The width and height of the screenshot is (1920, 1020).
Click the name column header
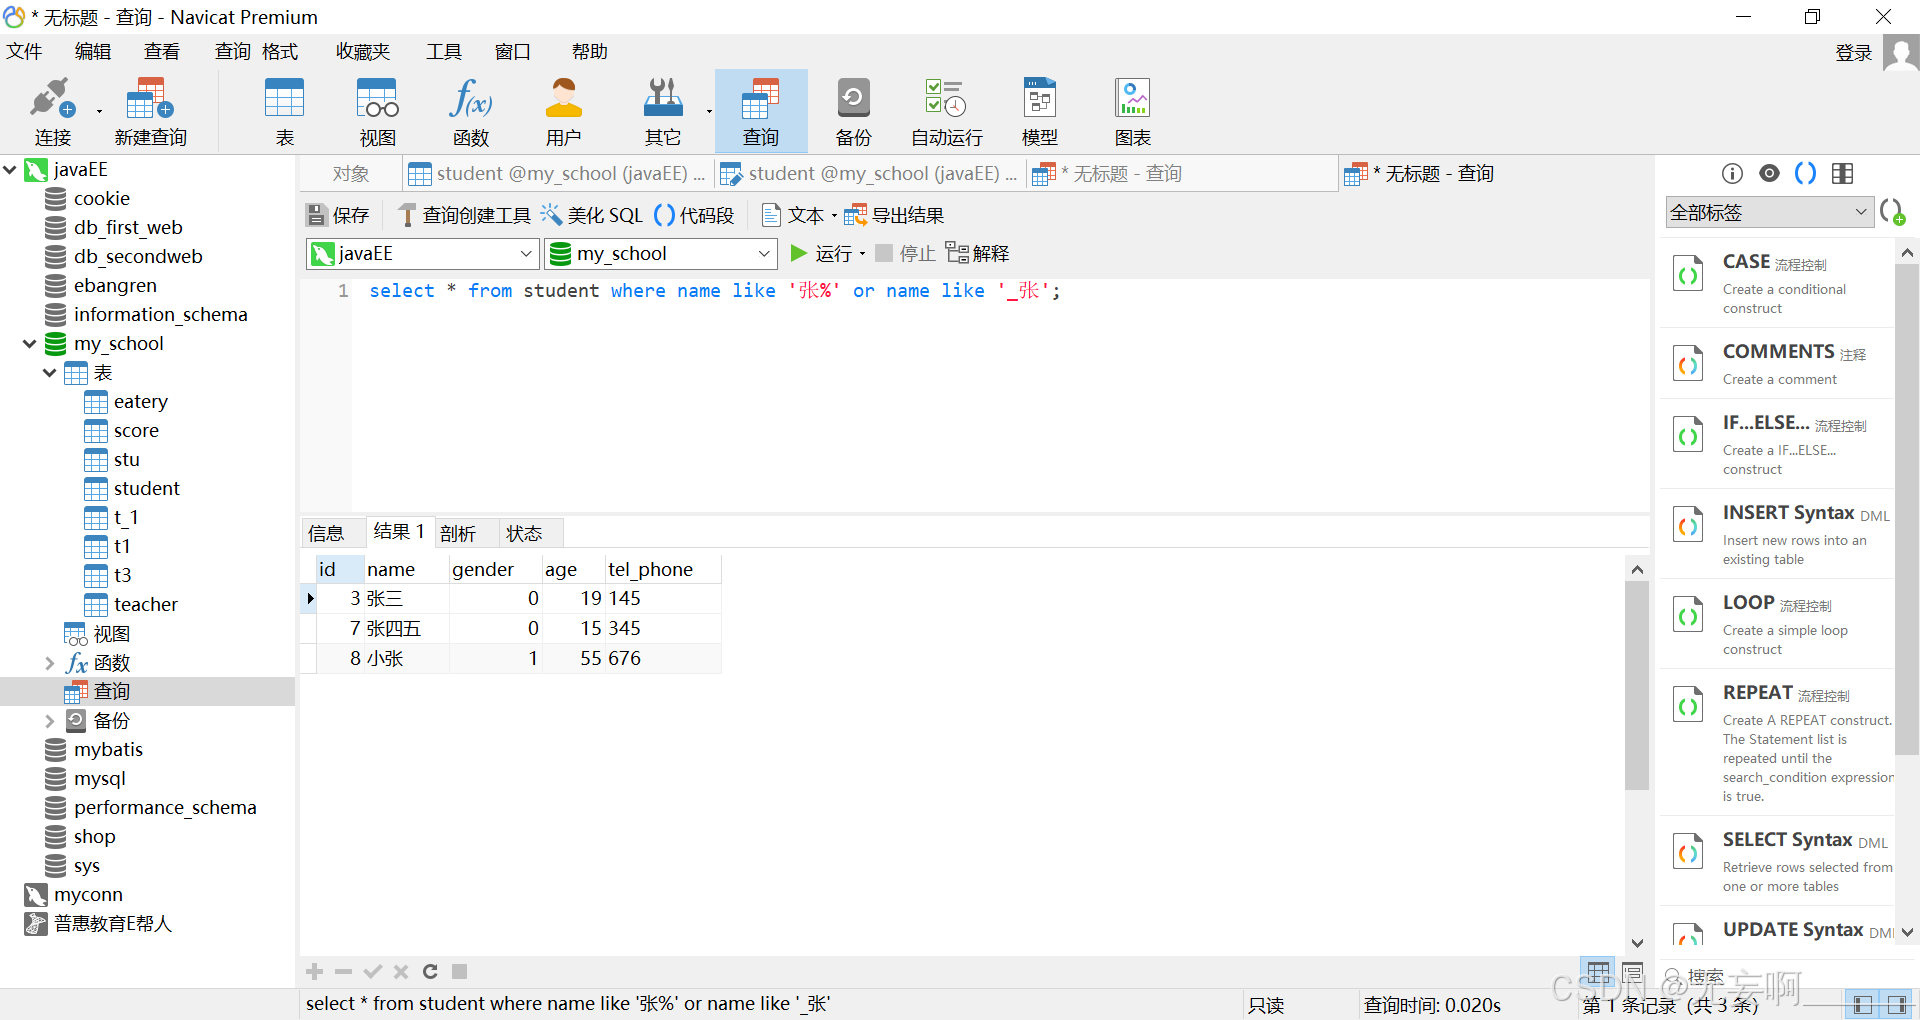point(406,569)
